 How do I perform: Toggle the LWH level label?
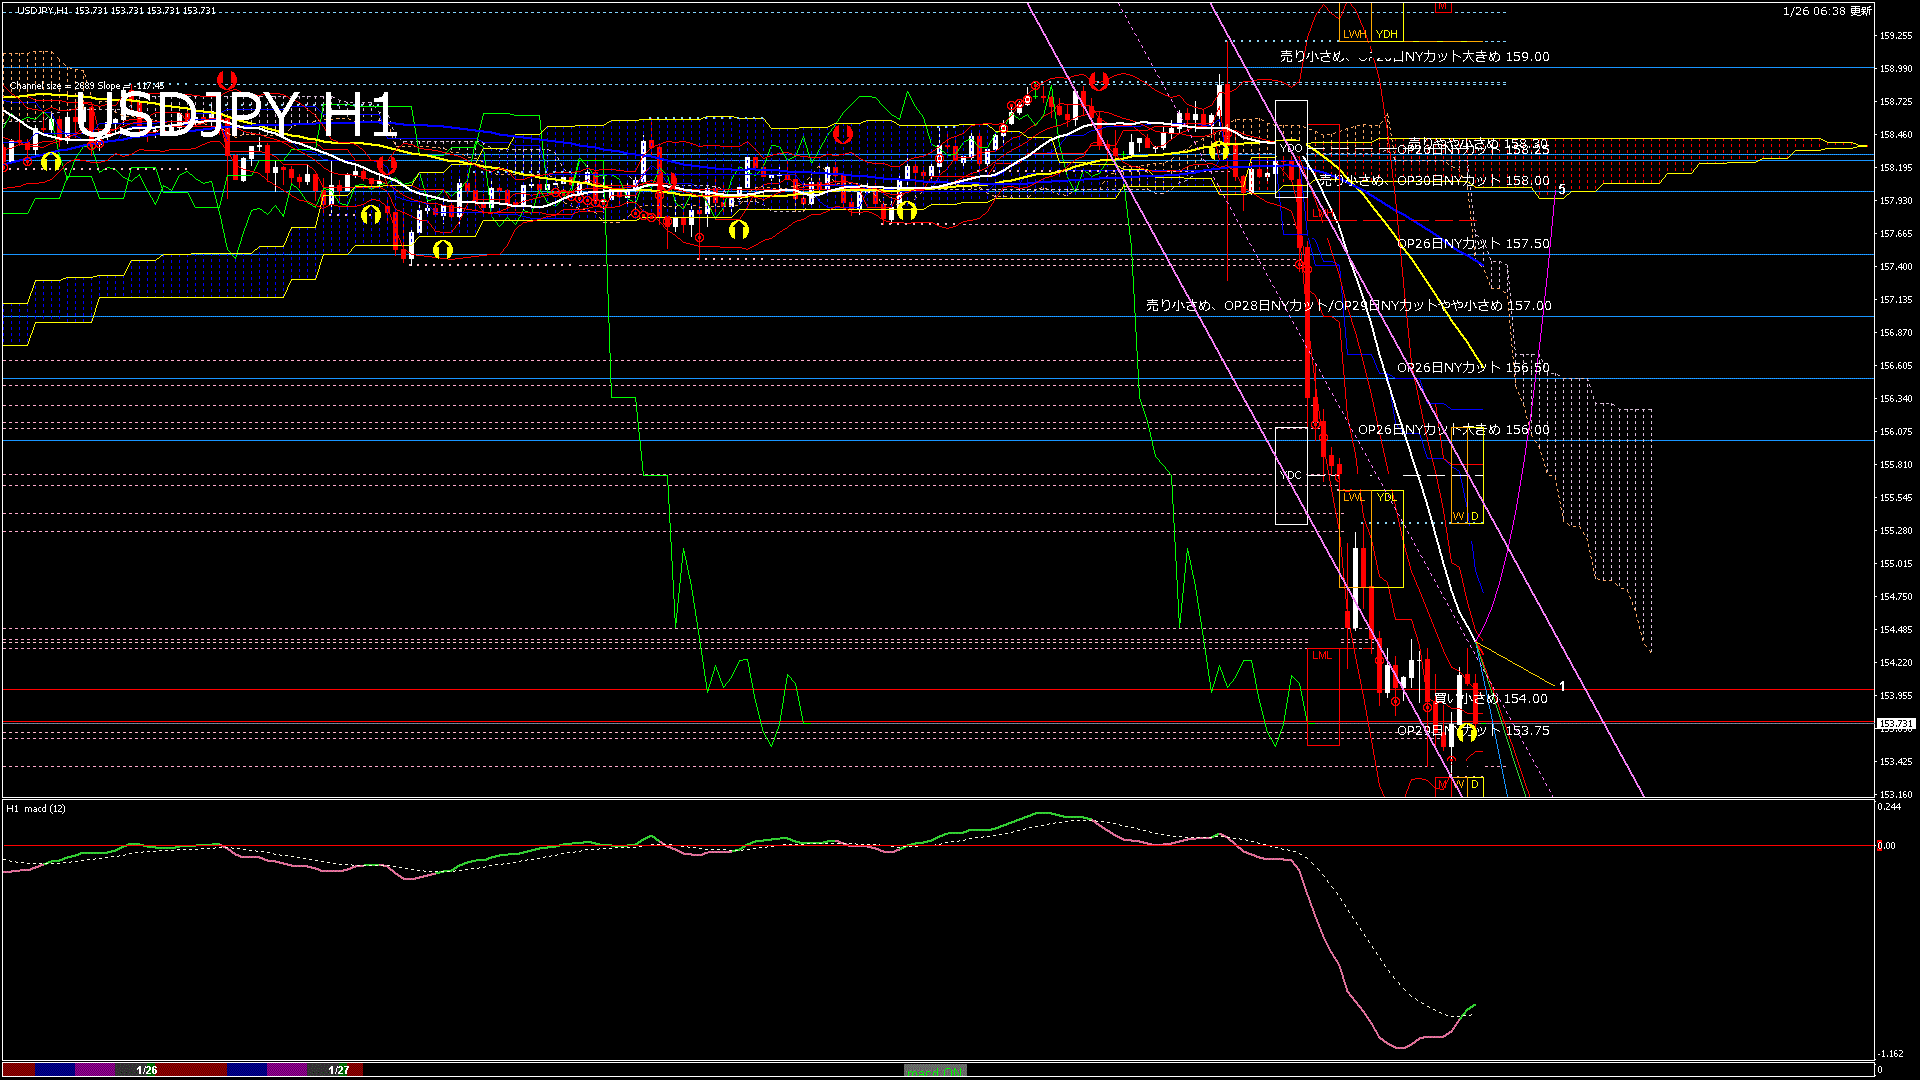(1355, 33)
